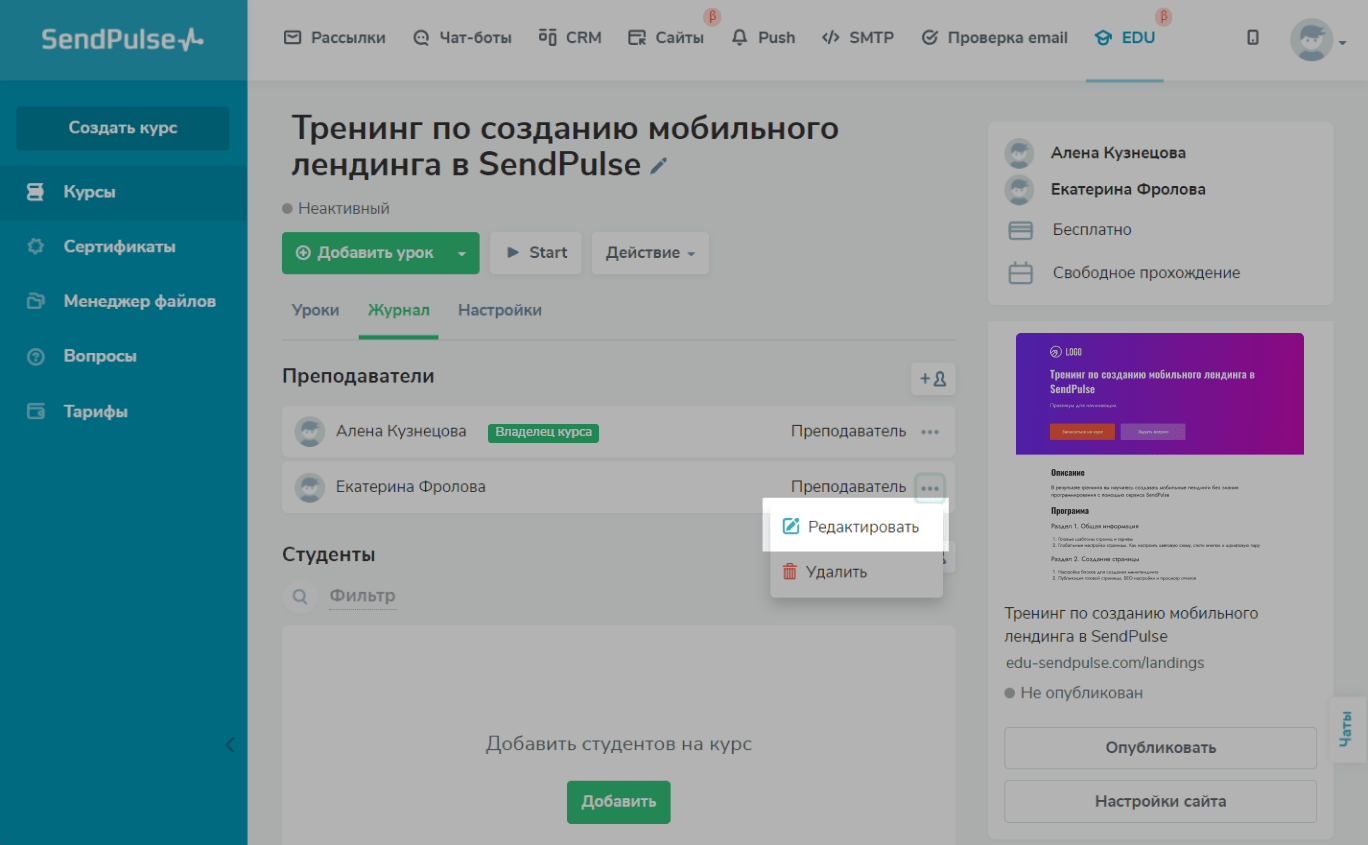The height and width of the screenshot is (845, 1368).
Task: Open the SMTP section
Action: (x=857, y=38)
